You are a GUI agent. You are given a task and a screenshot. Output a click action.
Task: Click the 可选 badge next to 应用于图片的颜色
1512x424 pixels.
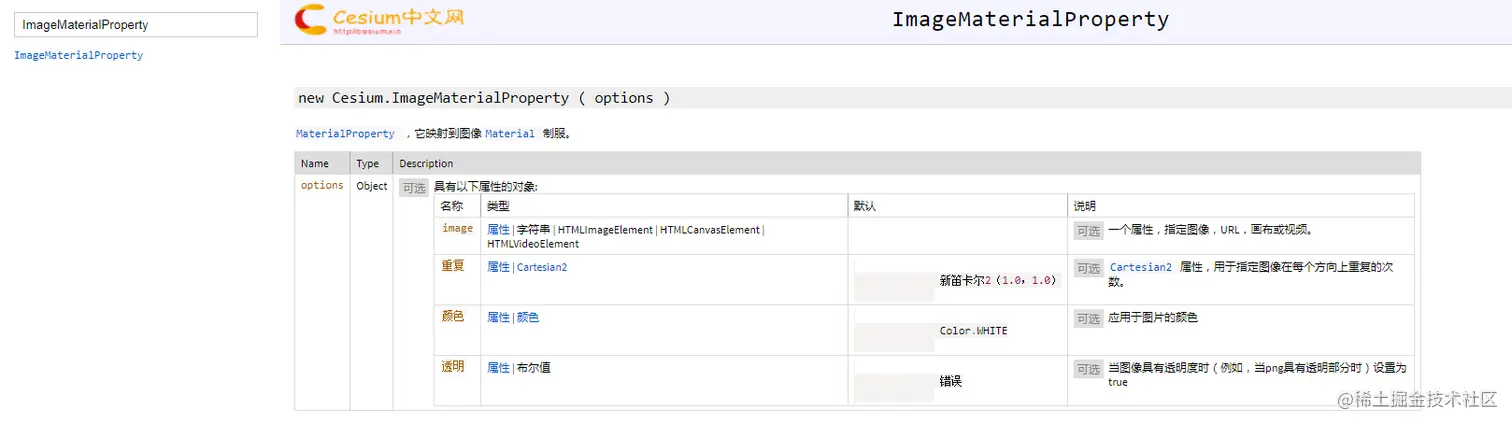pos(1088,318)
